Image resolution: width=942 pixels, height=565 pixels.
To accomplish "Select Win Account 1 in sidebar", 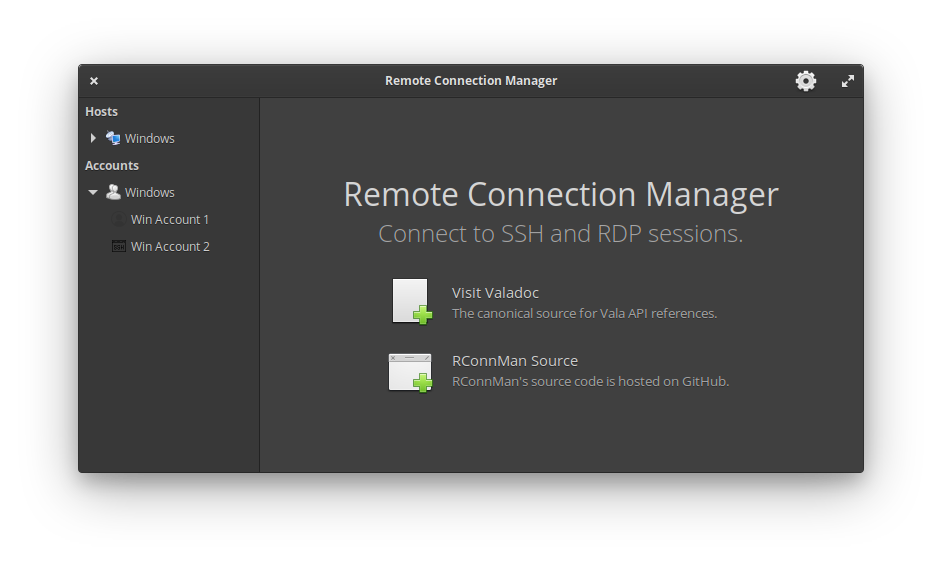I will click(x=169, y=219).
